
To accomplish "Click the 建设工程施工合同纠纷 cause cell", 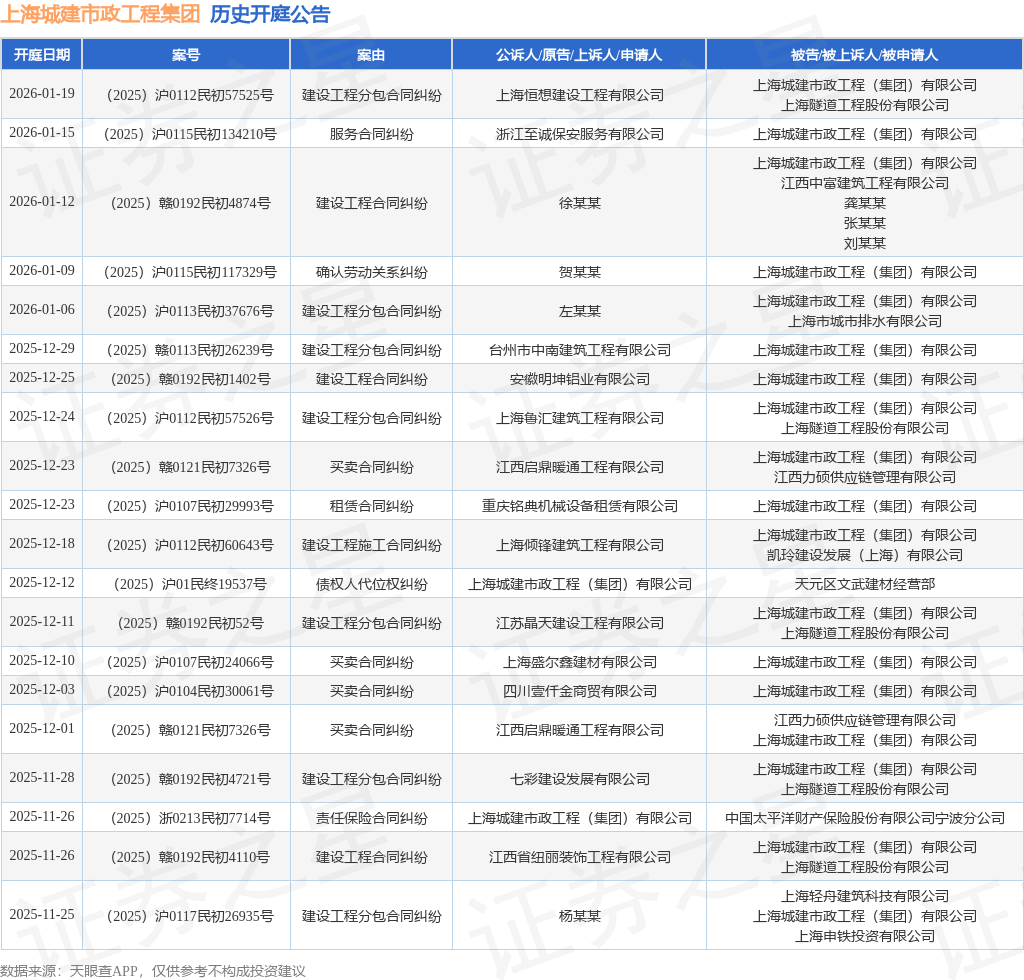I will pos(371,546).
